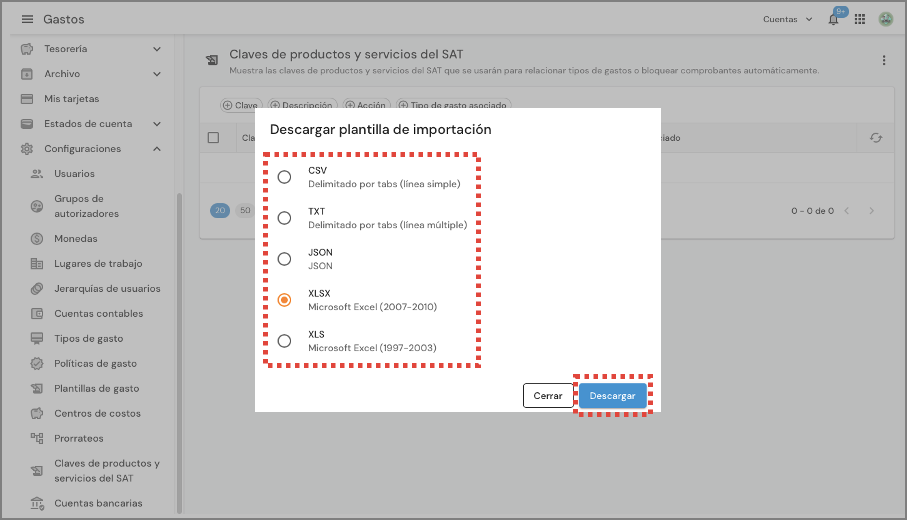
Task: Go to previous page of results
Action: pyautogui.click(x=846, y=211)
